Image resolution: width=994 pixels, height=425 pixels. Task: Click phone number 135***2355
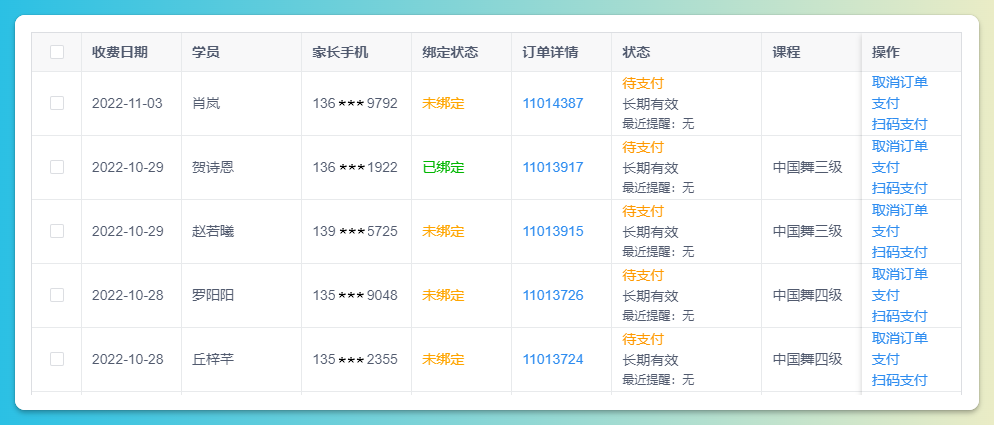pos(355,360)
